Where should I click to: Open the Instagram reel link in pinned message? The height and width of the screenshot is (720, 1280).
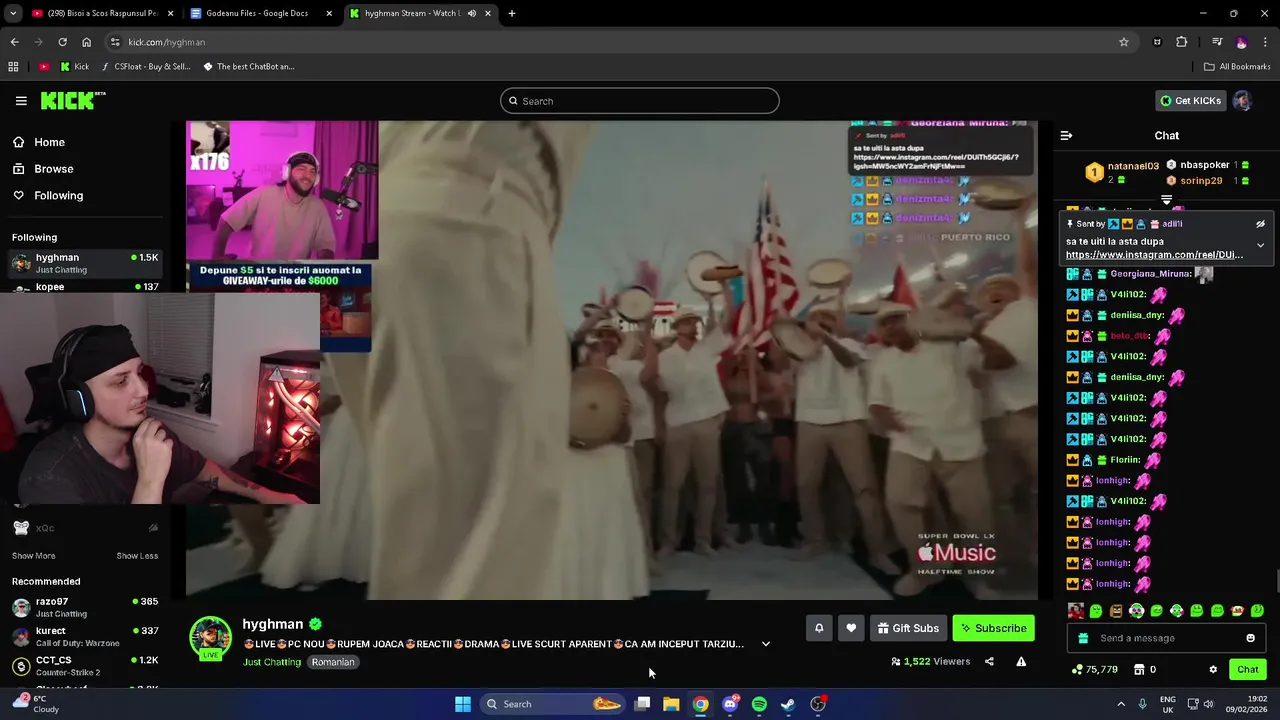(x=1154, y=255)
